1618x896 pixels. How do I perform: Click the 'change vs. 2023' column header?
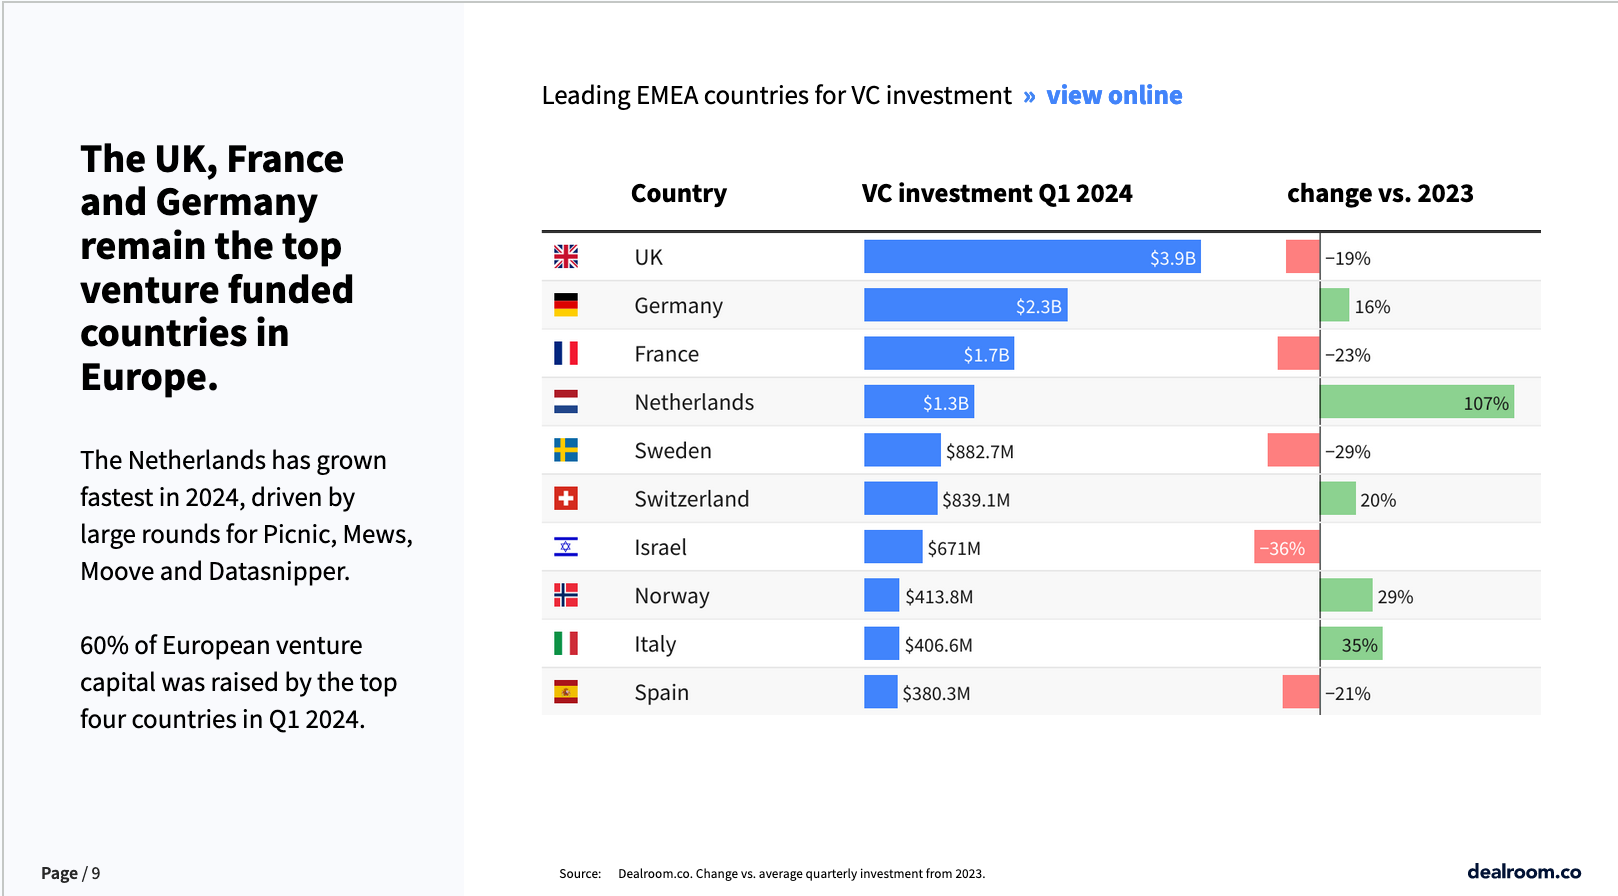pos(1380,193)
